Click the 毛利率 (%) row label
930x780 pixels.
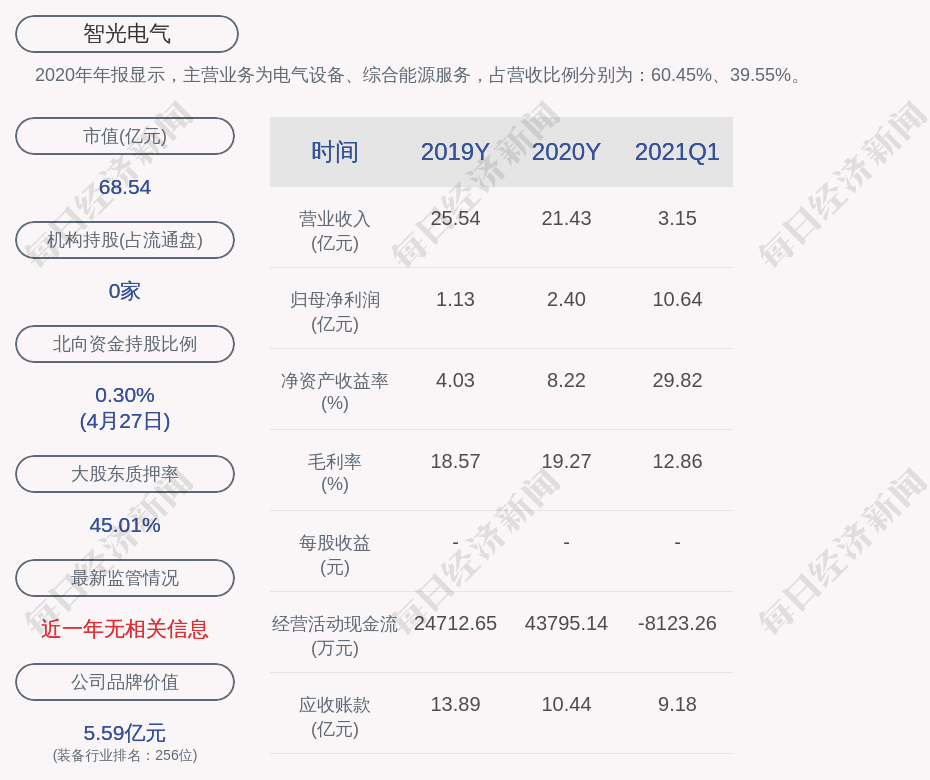tap(335, 473)
